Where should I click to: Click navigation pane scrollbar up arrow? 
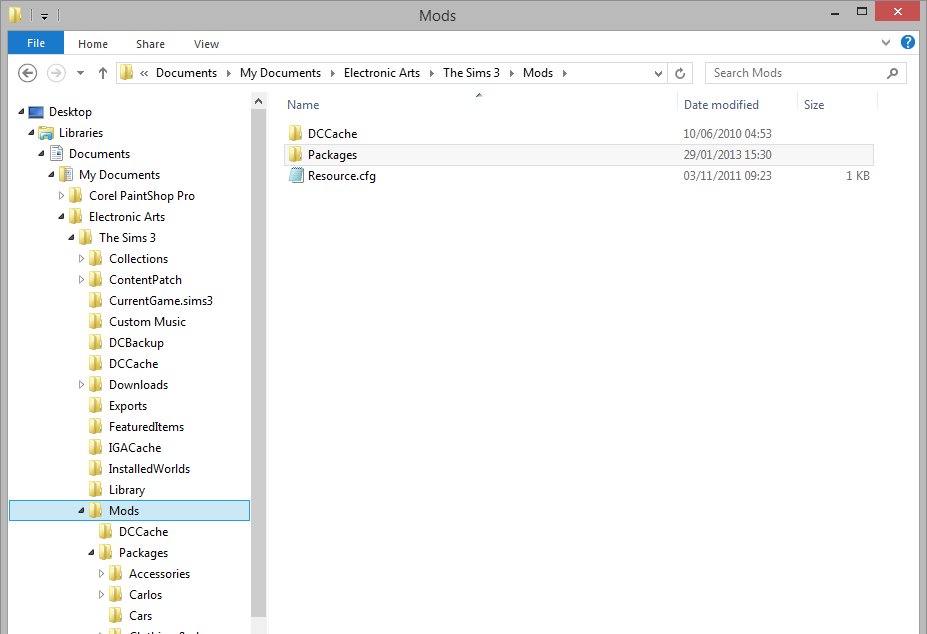(x=258, y=101)
